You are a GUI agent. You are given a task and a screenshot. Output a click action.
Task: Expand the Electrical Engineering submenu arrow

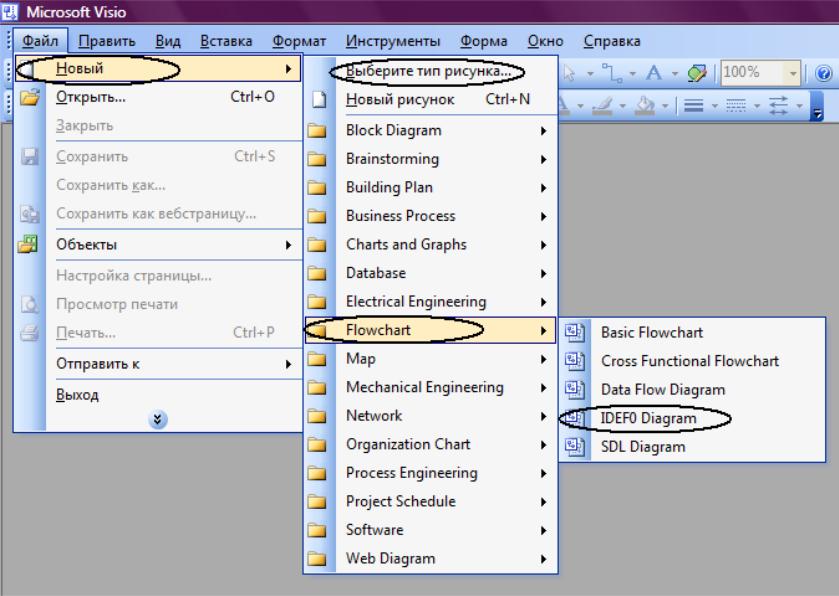pos(543,302)
